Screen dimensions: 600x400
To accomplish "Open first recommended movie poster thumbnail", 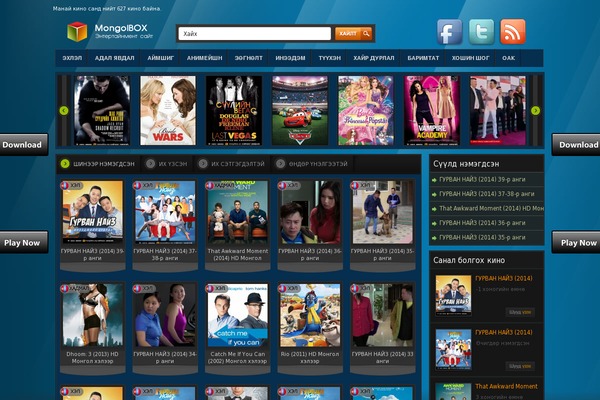I will 453,295.
